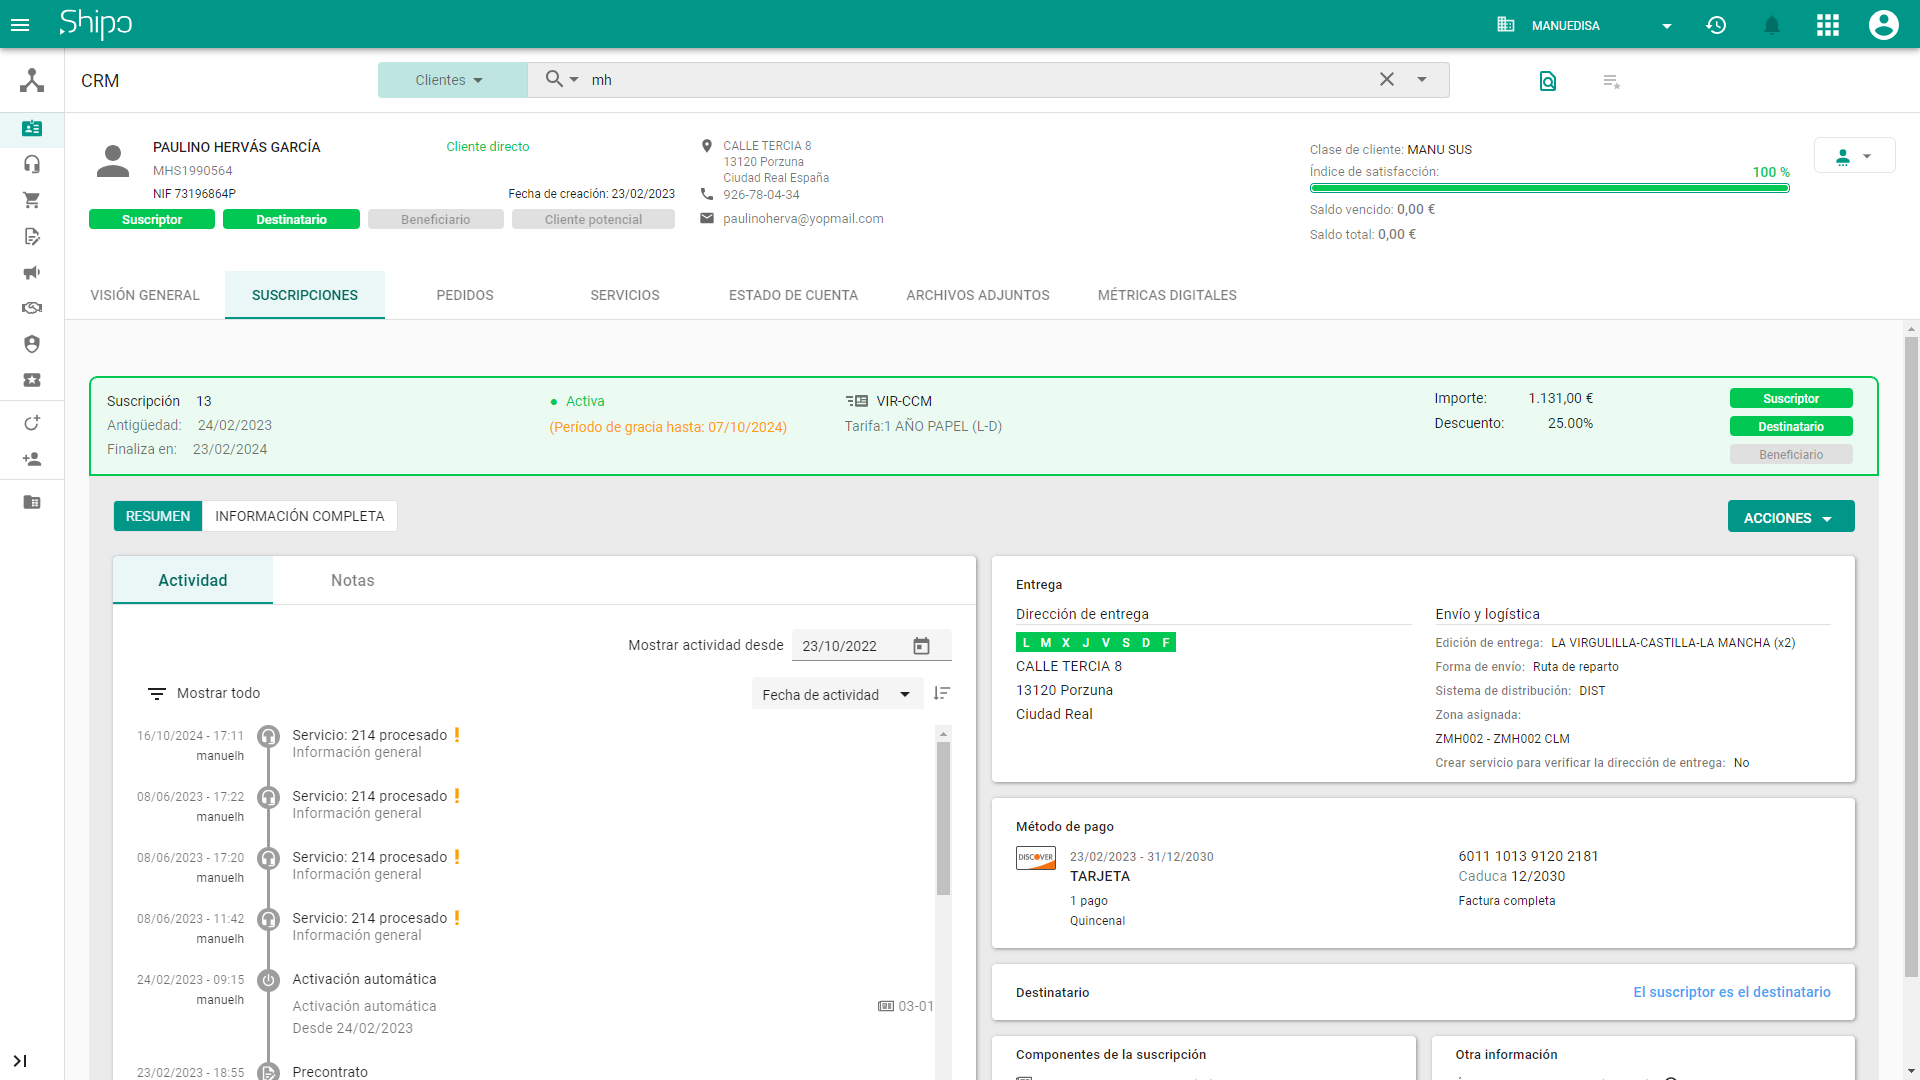Switch to the PEDIDOS tab
The height and width of the screenshot is (1080, 1920).
(465, 295)
